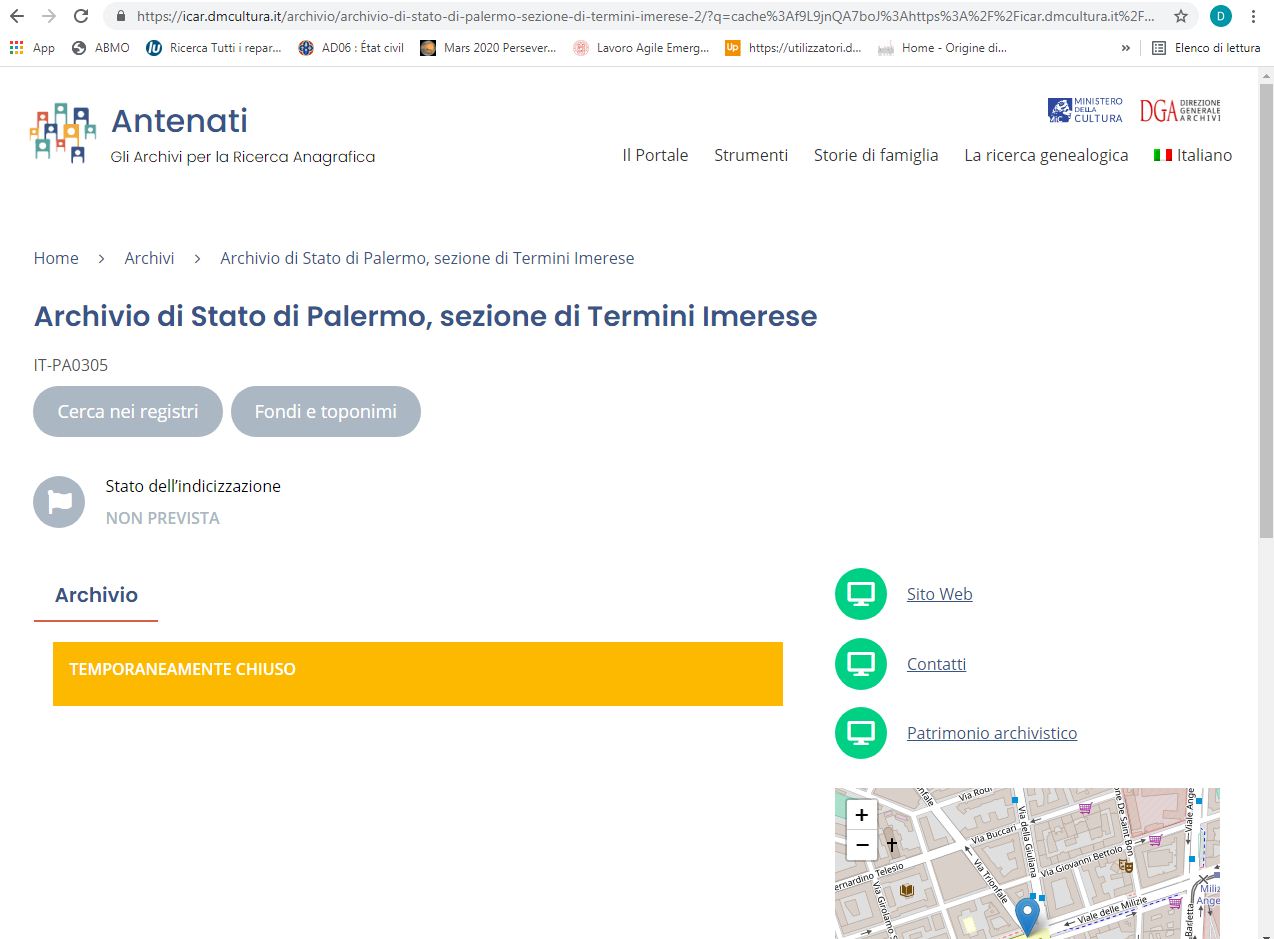Image resolution: width=1274 pixels, height=939 pixels.
Task: Open the Home - Origine di... bookmark
Action: tap(942, 47)
